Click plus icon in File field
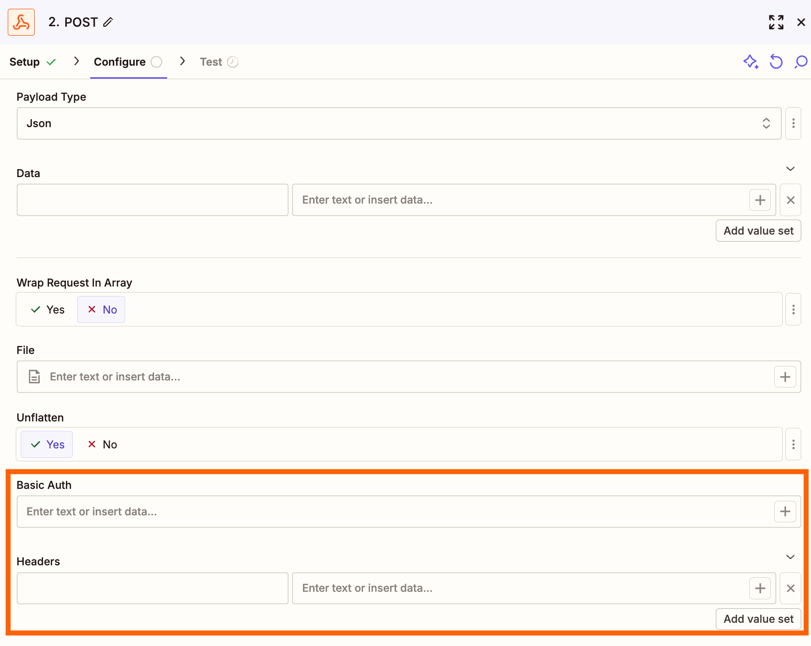The image size is (811, 646). [x=785, y=377]
